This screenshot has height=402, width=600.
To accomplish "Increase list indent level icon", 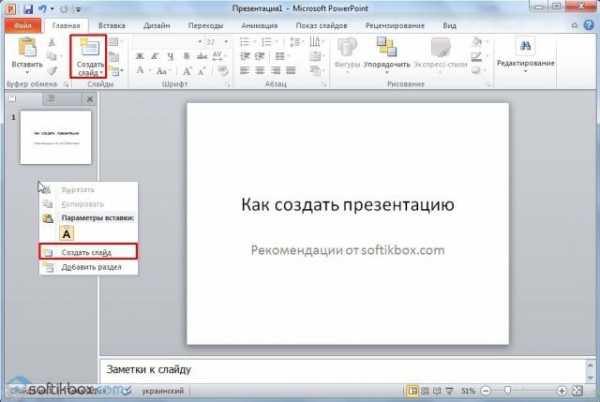I will pyautogui.click(x=260, y=56).
